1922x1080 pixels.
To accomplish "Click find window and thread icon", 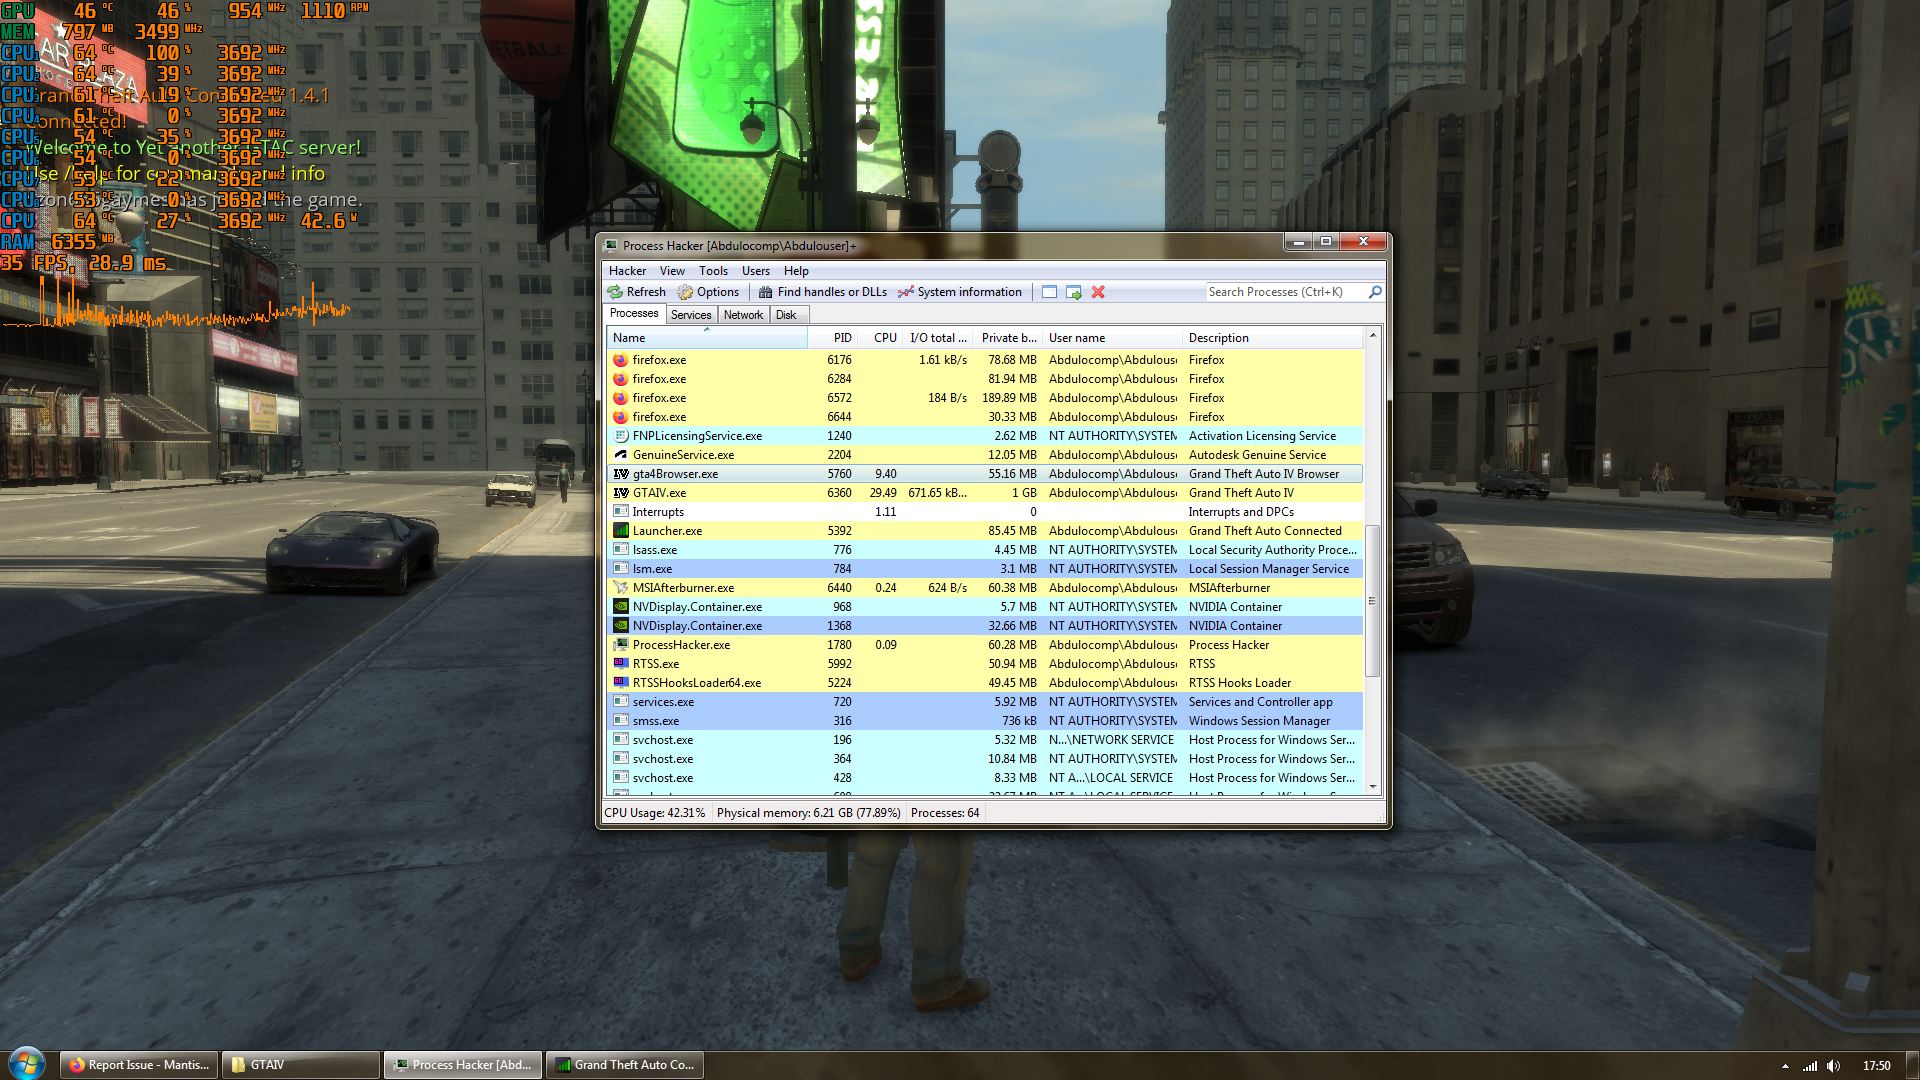I will (x=1074, y=292).
